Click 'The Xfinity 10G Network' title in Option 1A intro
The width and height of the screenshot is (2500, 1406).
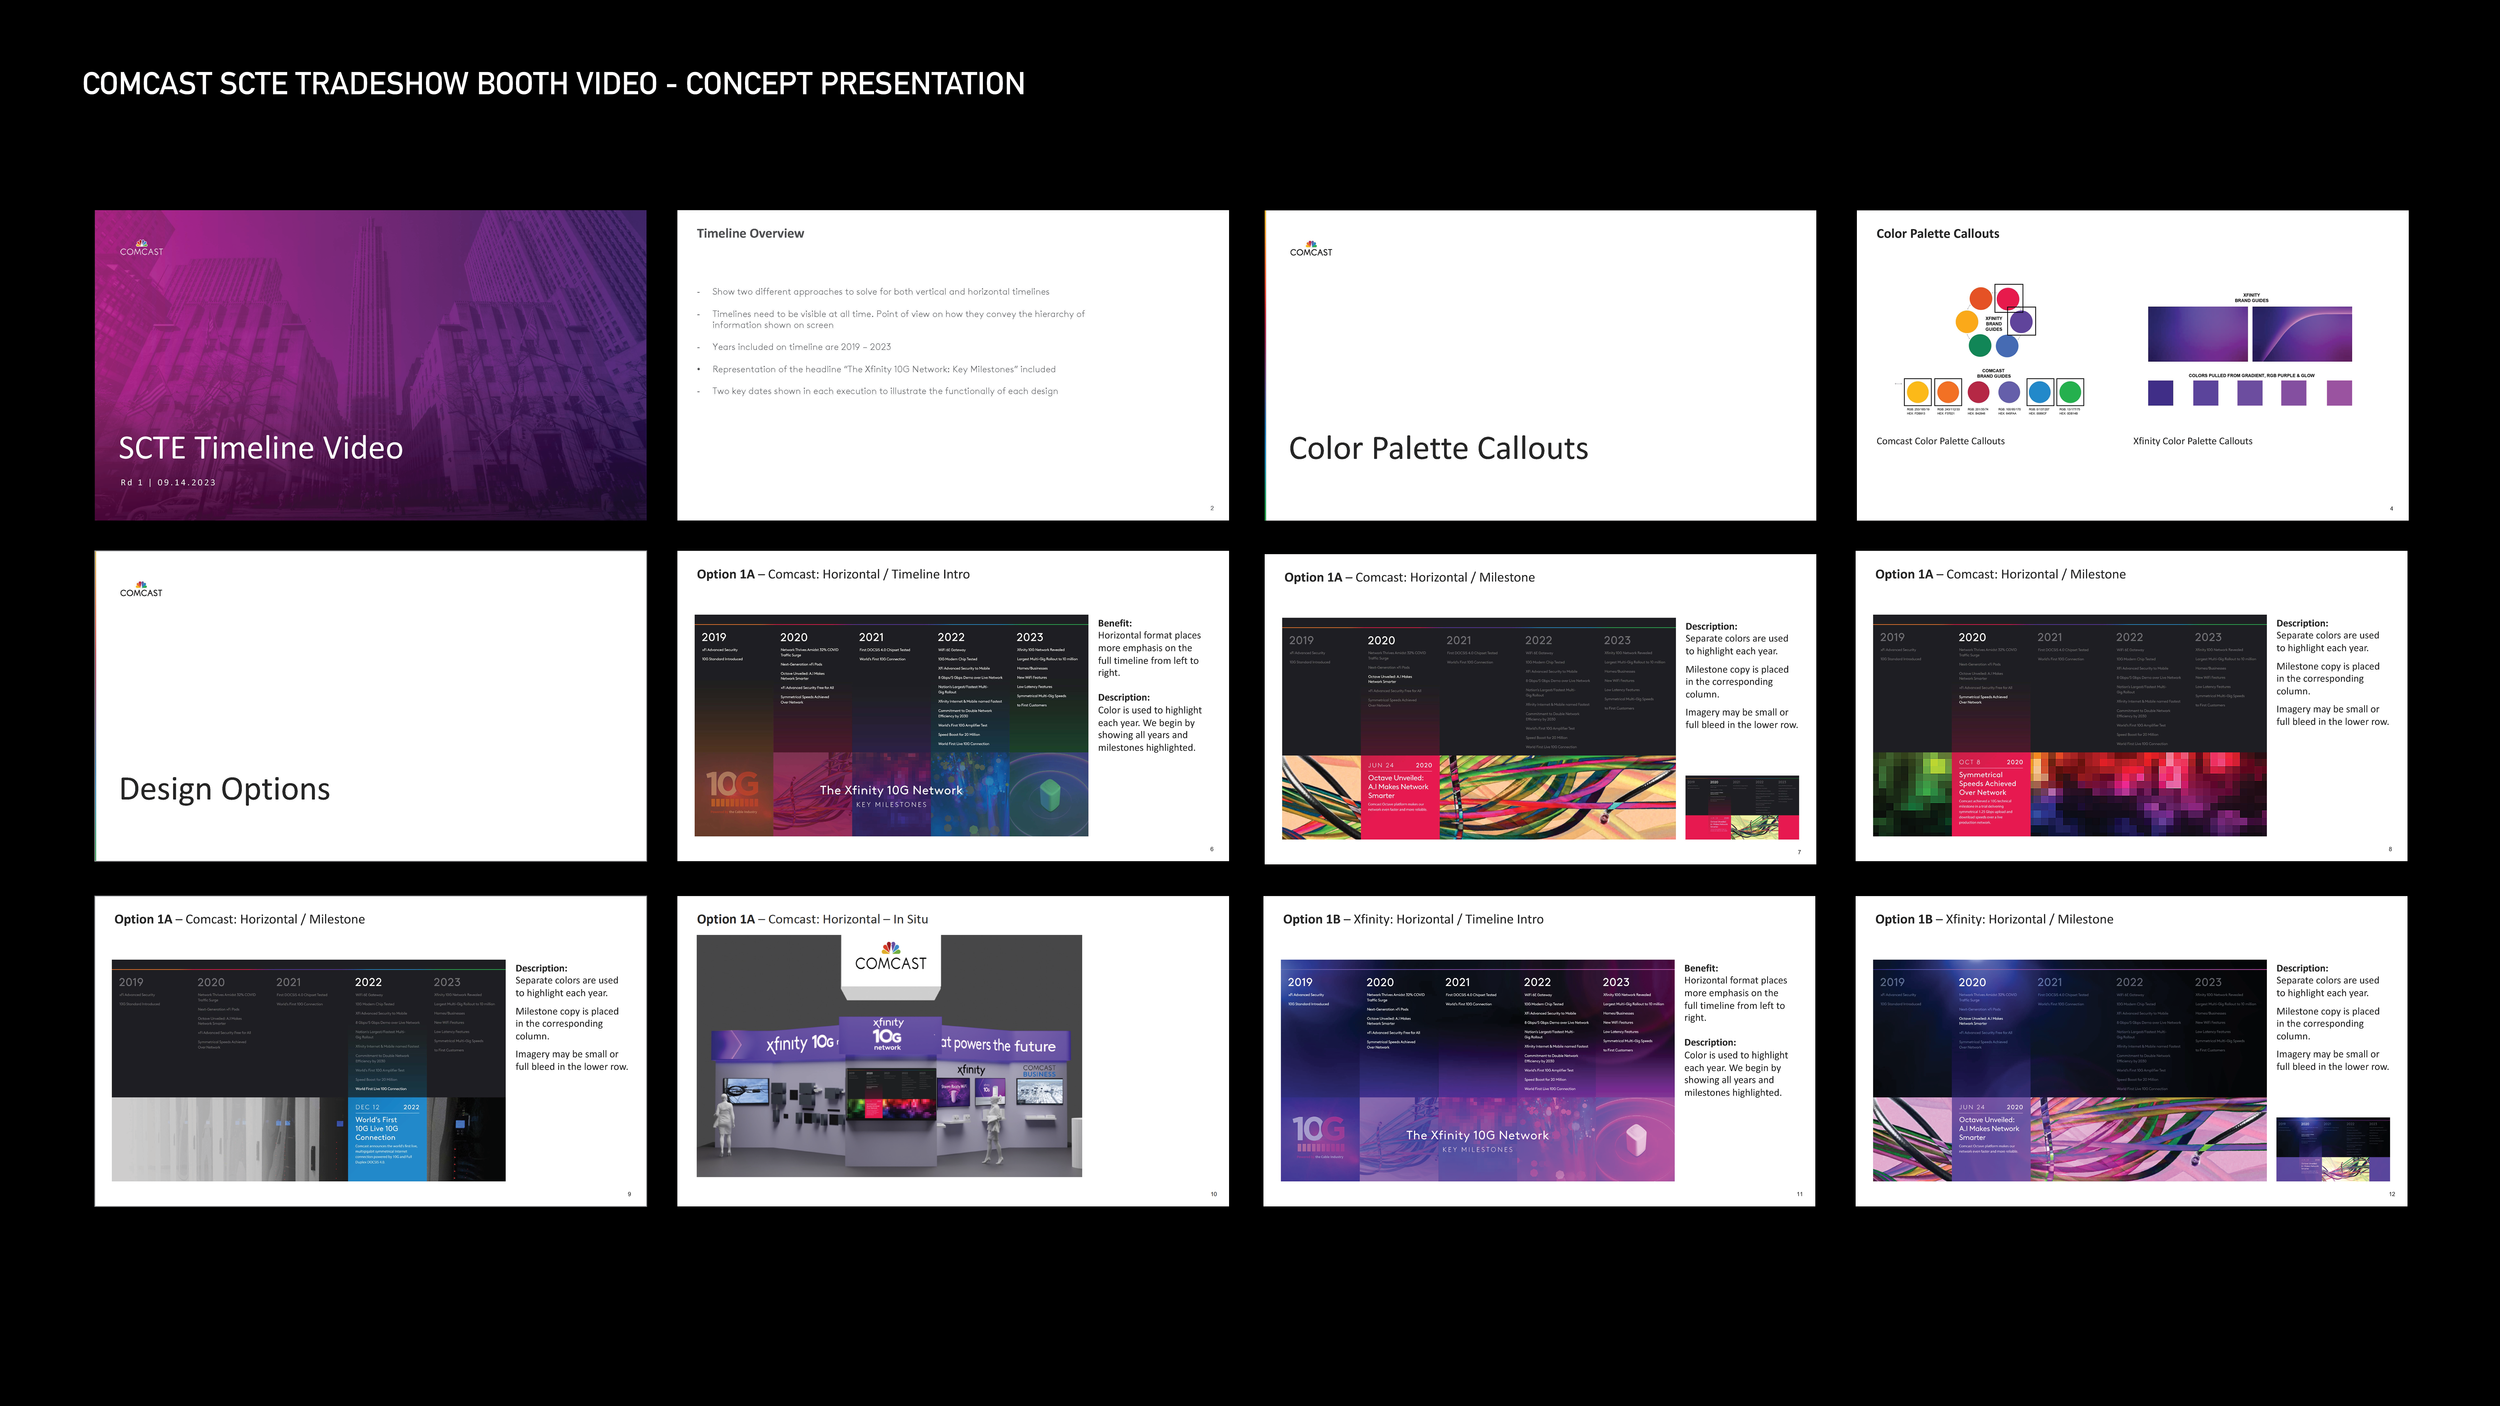891,790
